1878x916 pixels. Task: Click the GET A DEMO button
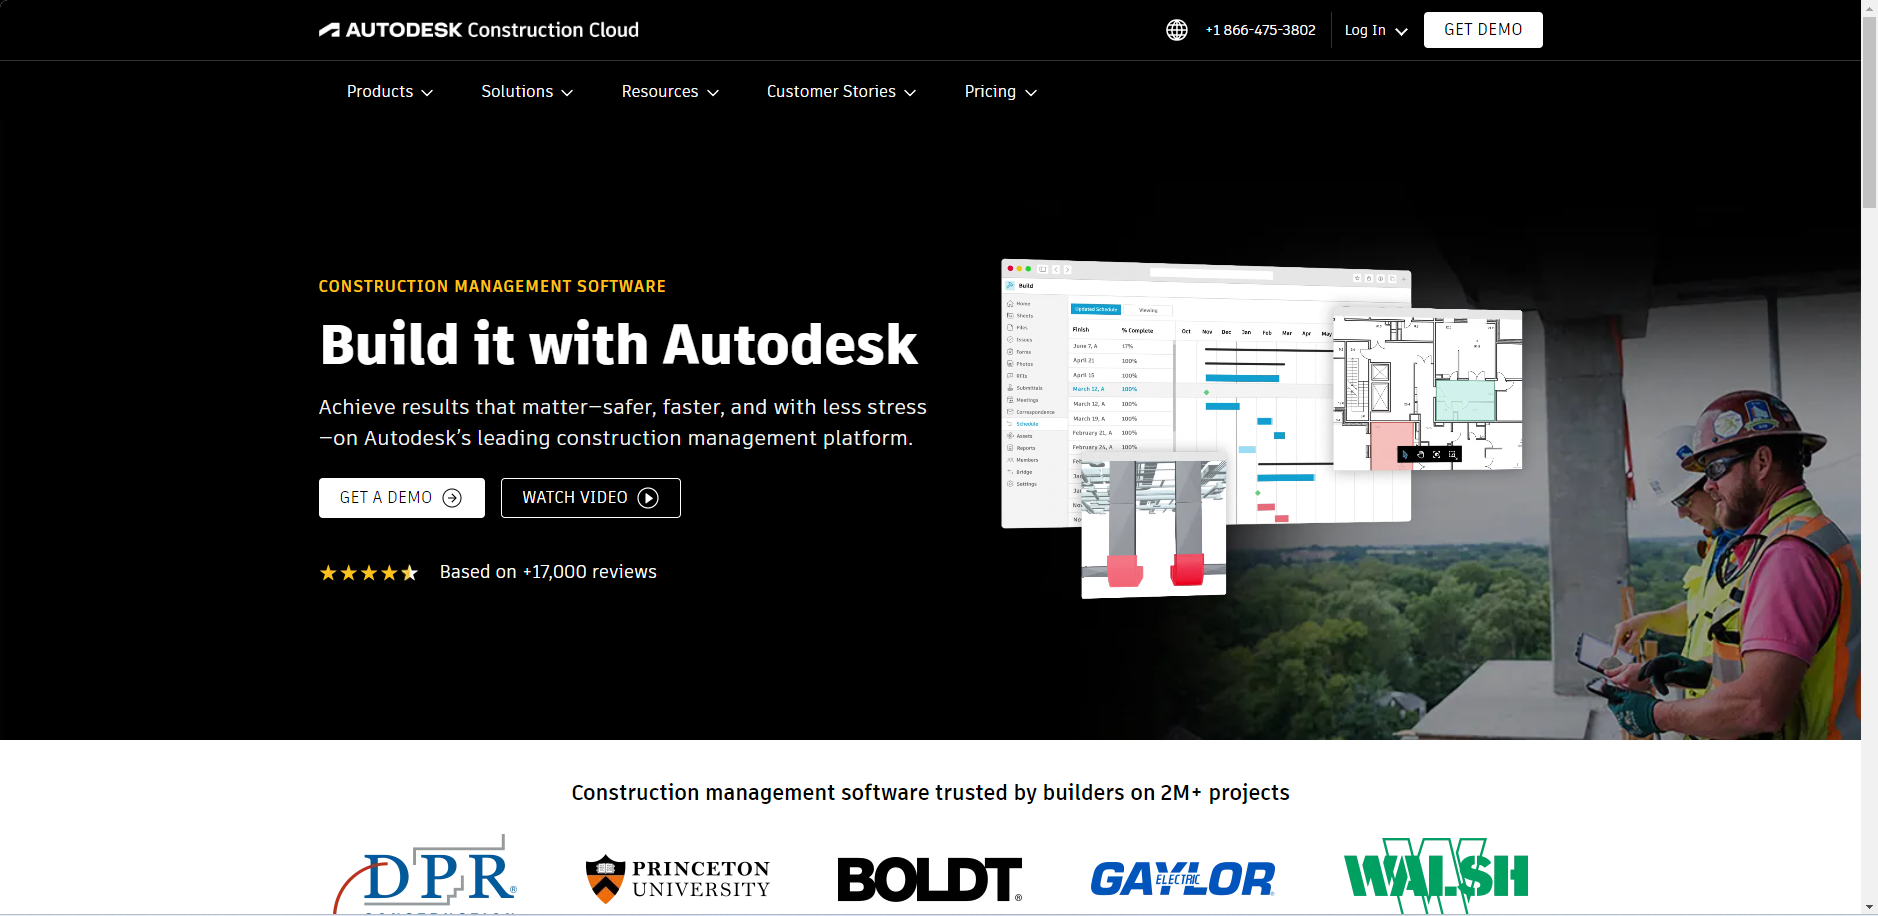point(402,498)
